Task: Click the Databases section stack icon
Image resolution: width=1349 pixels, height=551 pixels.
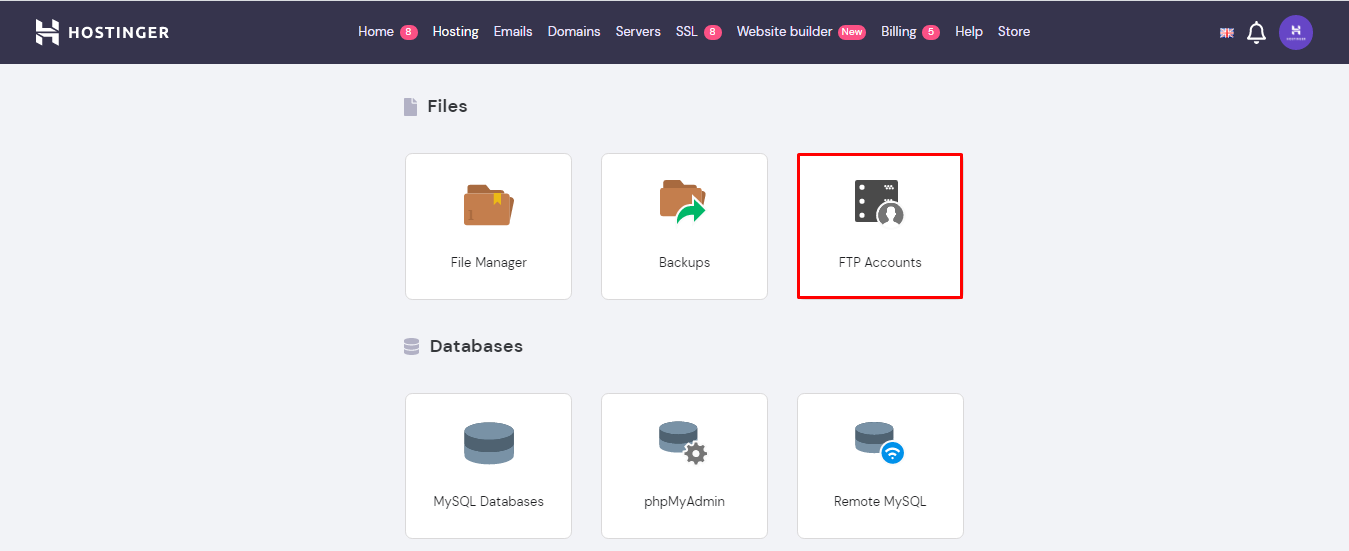Action: (x=411, y=347)
